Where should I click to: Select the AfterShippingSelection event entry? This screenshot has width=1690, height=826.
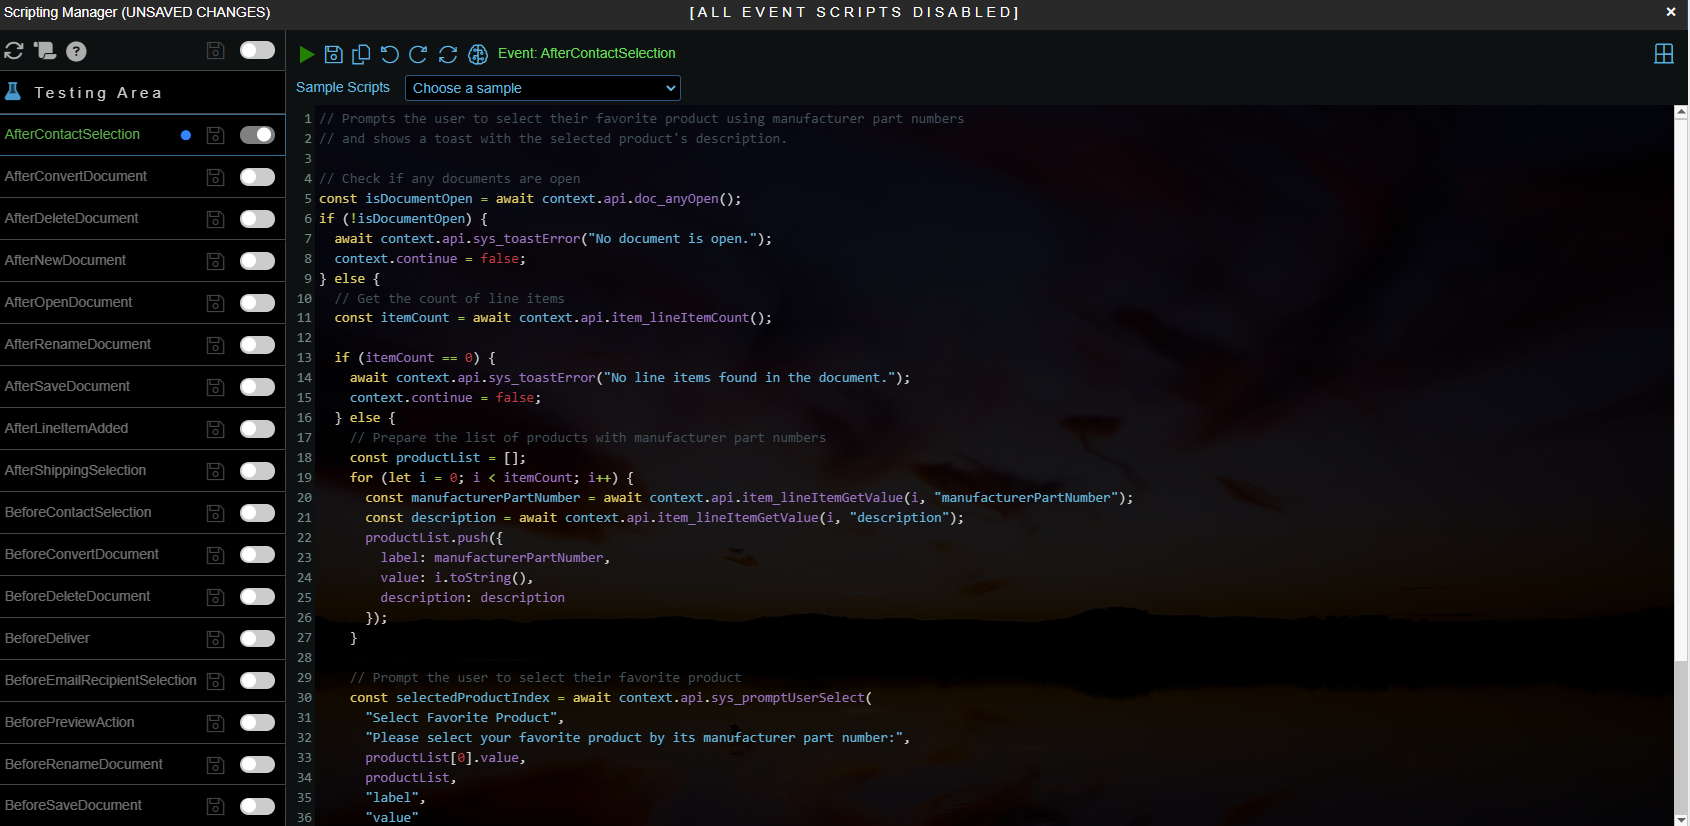click(75, 470)
